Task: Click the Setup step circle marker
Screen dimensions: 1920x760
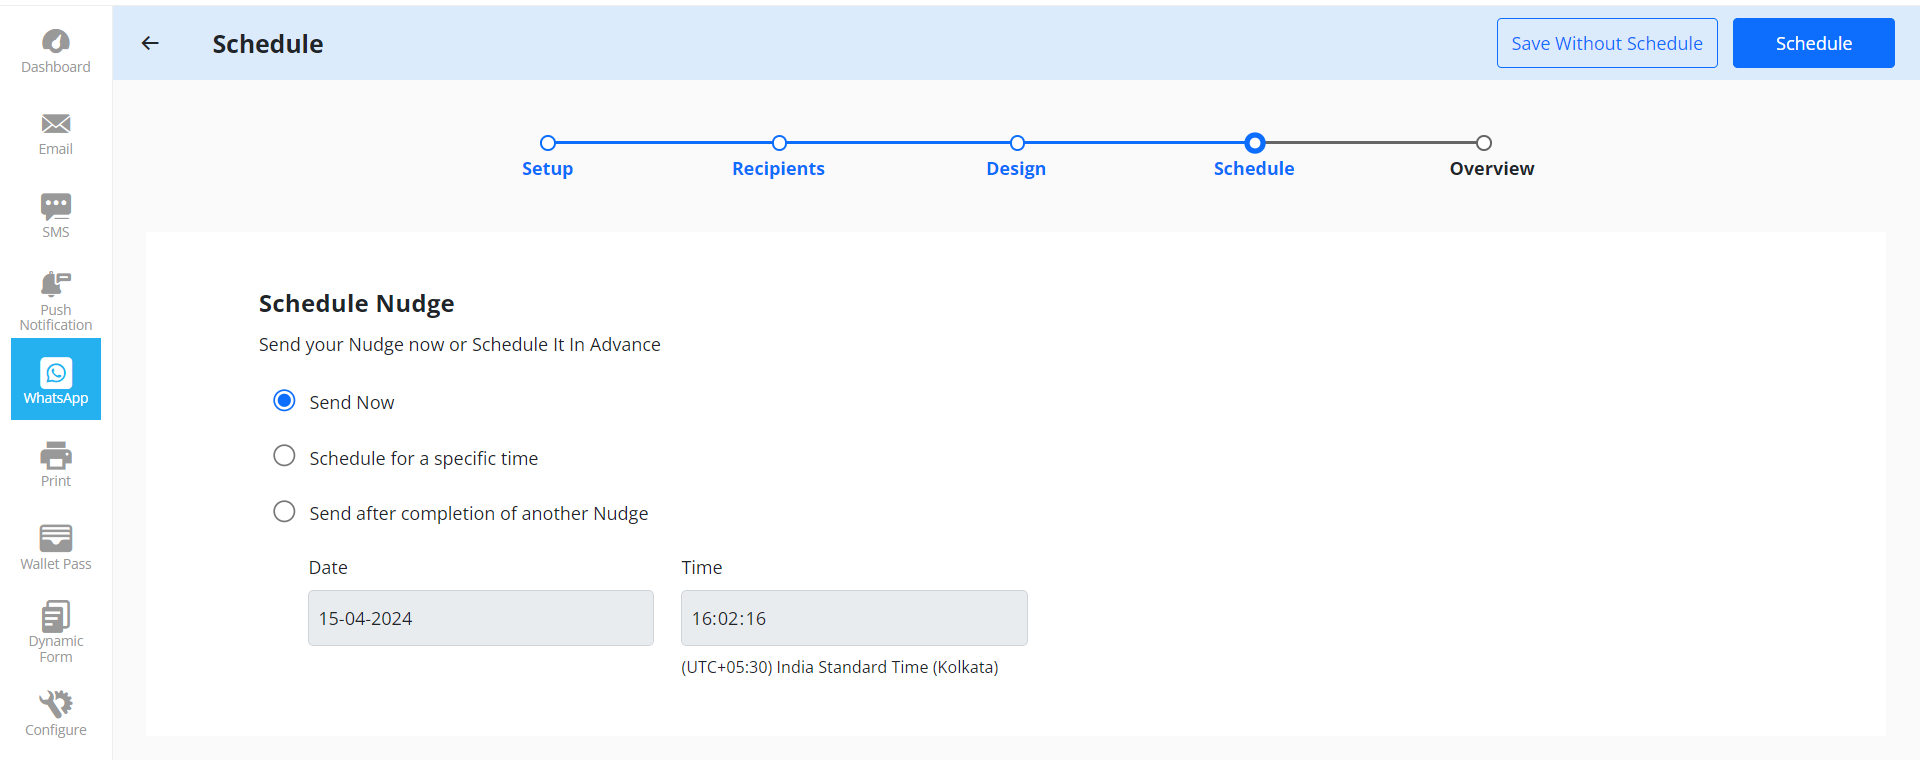Action: [548, 143]
